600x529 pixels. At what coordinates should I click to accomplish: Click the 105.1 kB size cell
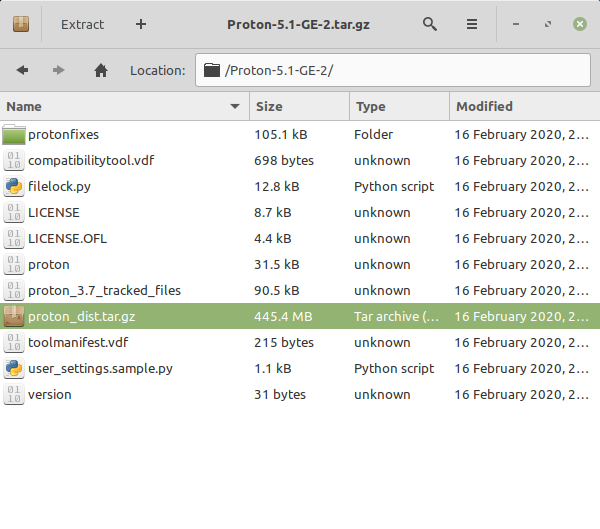point(281,134)
